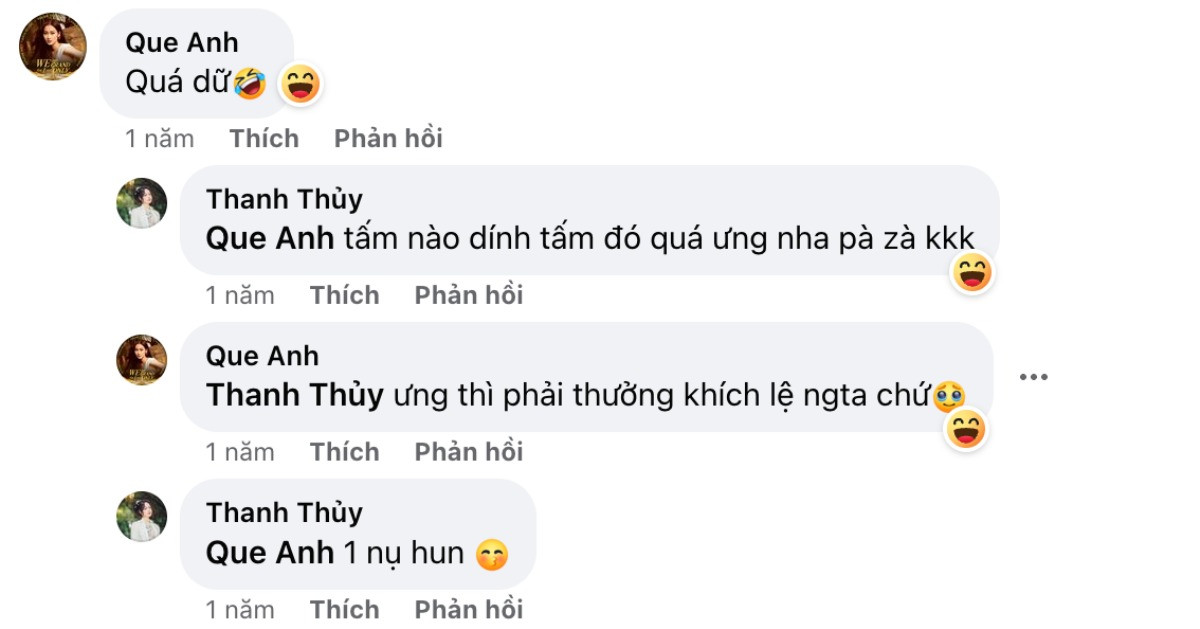Image resolution: width=1200 pixels, height=629 pixels.
Task: Open the "1 năm" timestamp under the last reply
Action: (x=240, y=608)
